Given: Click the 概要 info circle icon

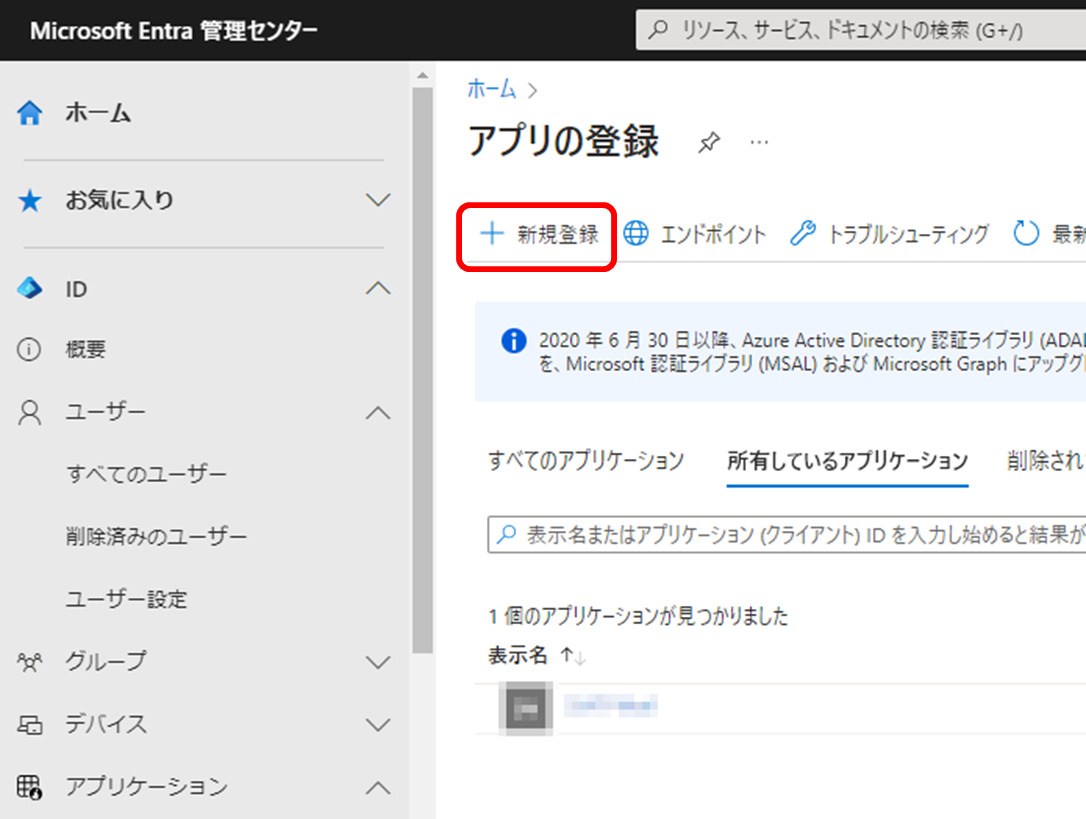Looking at the screenshot, I should point(30,350).
